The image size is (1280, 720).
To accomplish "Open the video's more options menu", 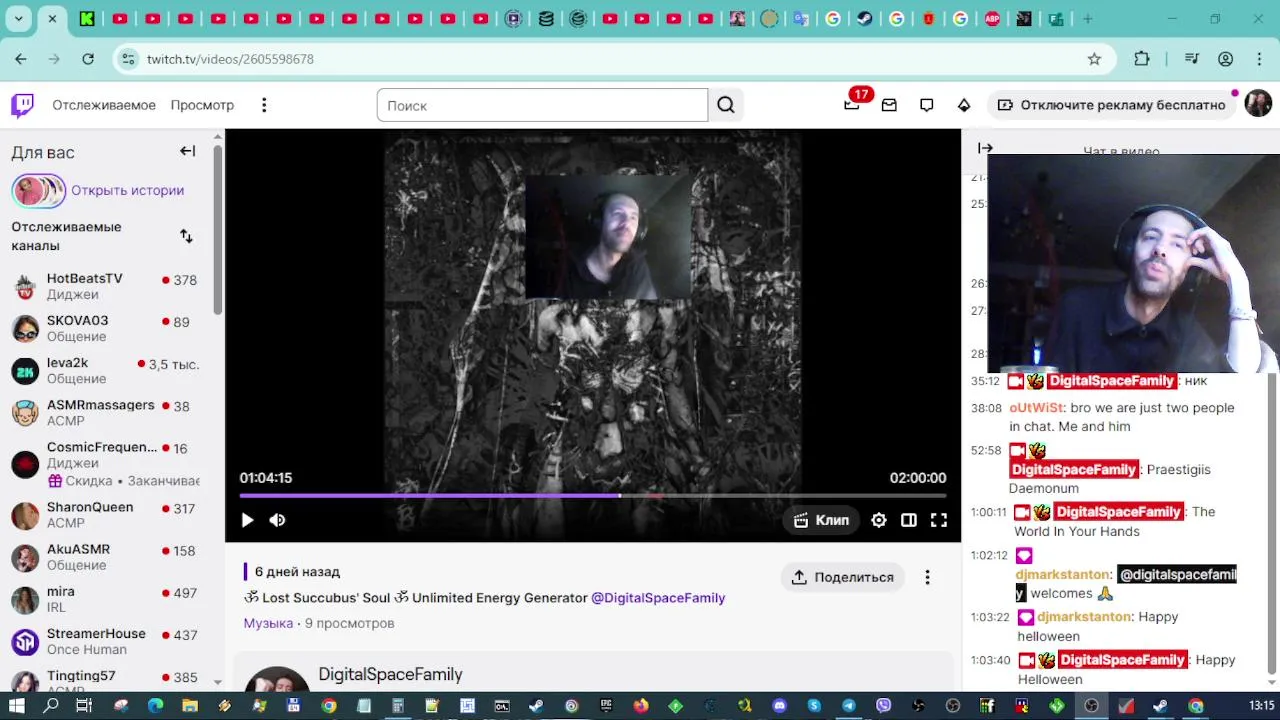I will click(x=927, y=577).
